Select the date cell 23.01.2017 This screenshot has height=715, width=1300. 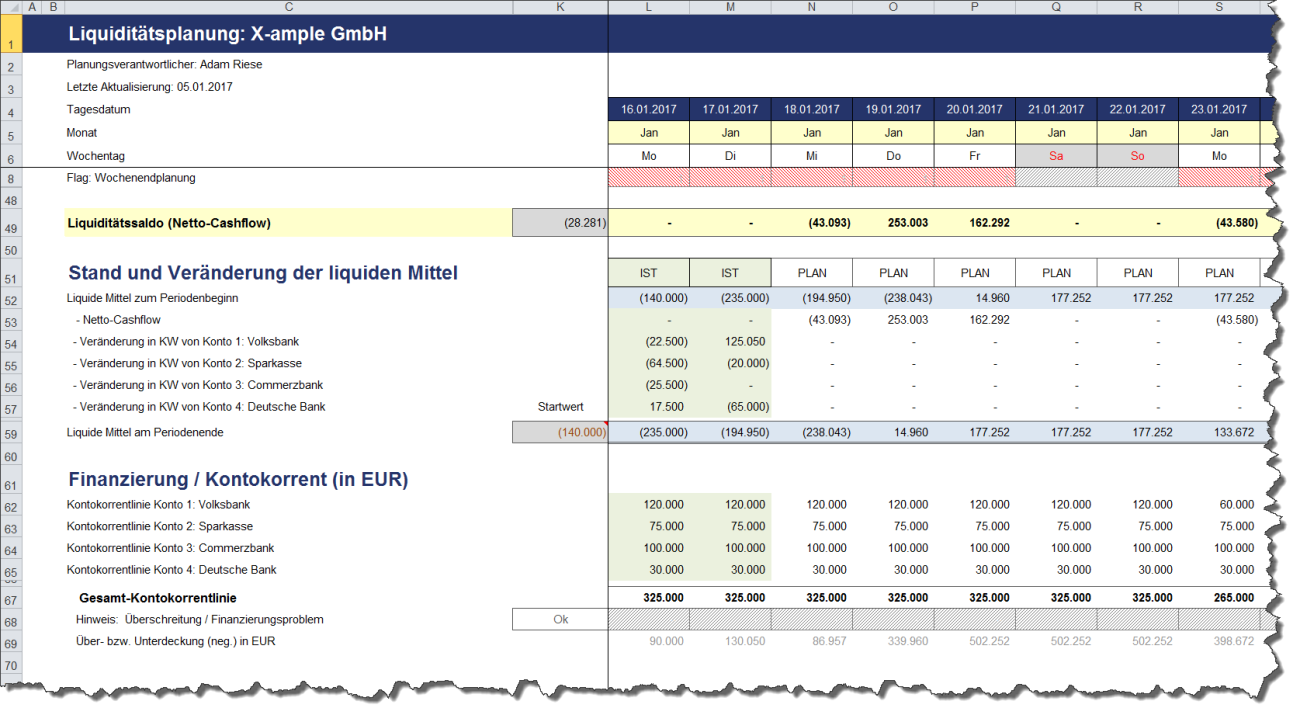1219,110
